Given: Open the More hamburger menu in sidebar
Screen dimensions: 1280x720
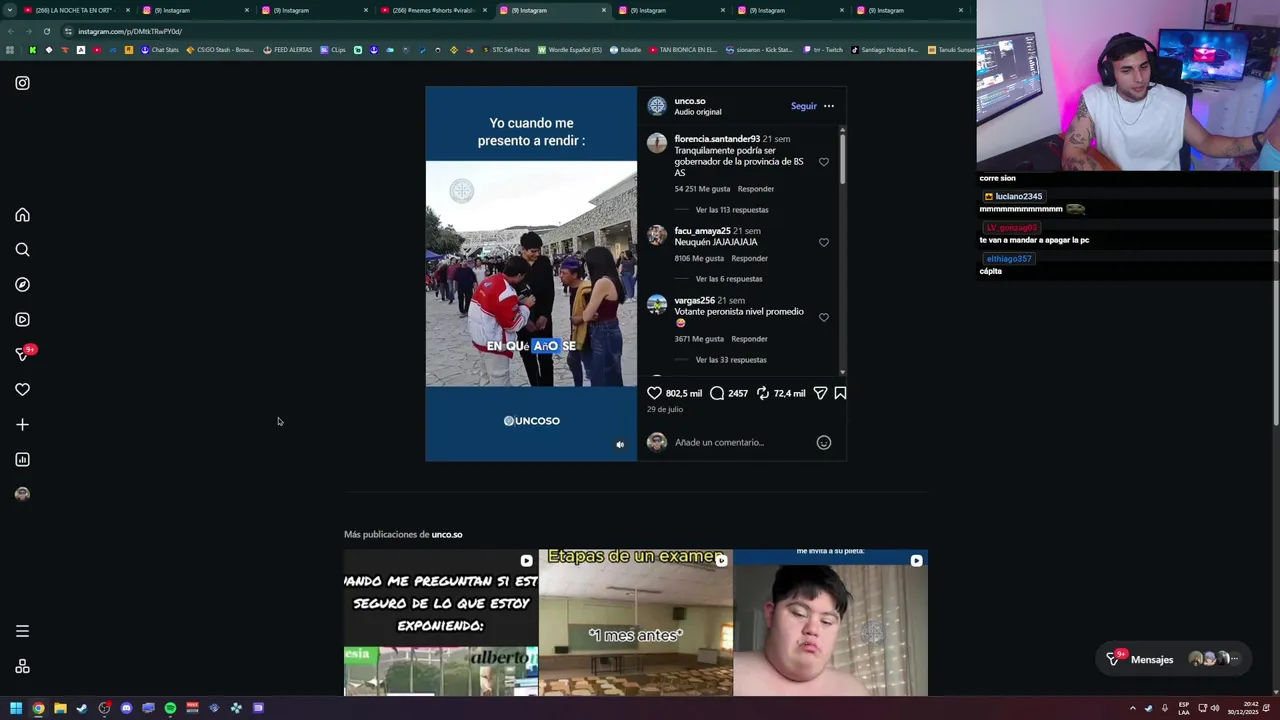Looking at the screenshot, I should tap(22, 631).
